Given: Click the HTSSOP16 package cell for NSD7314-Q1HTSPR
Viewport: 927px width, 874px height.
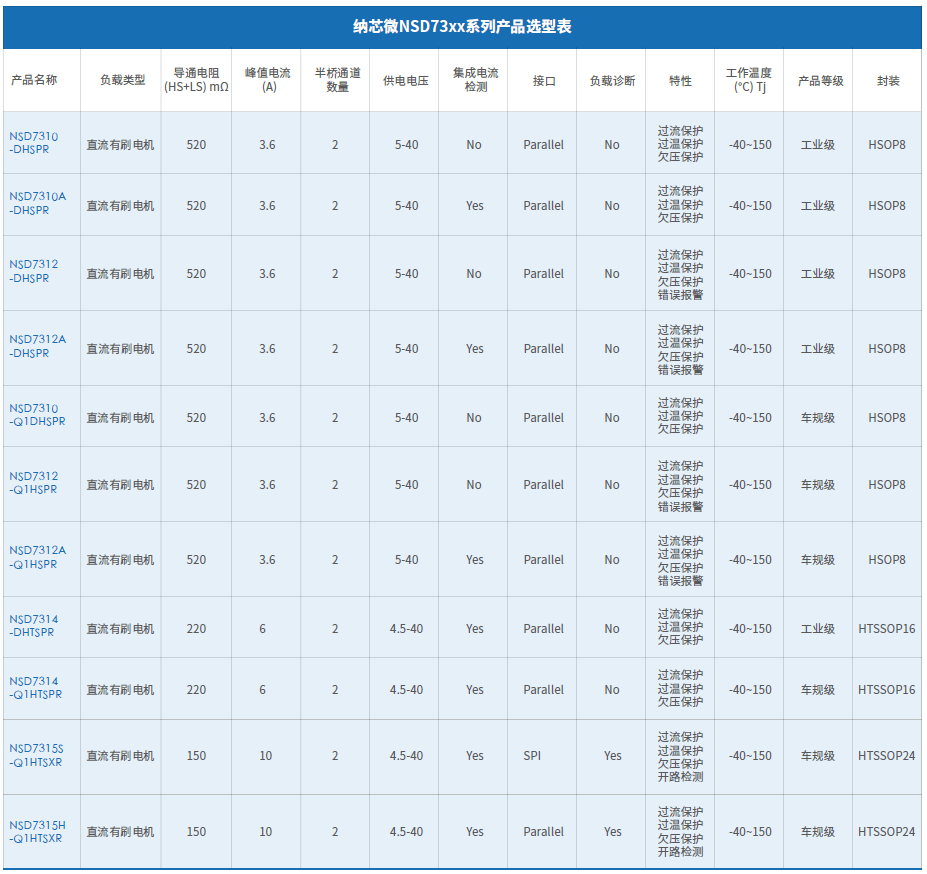Looking at the screenshot, I should pyautogui.click(x=887, y=690).
